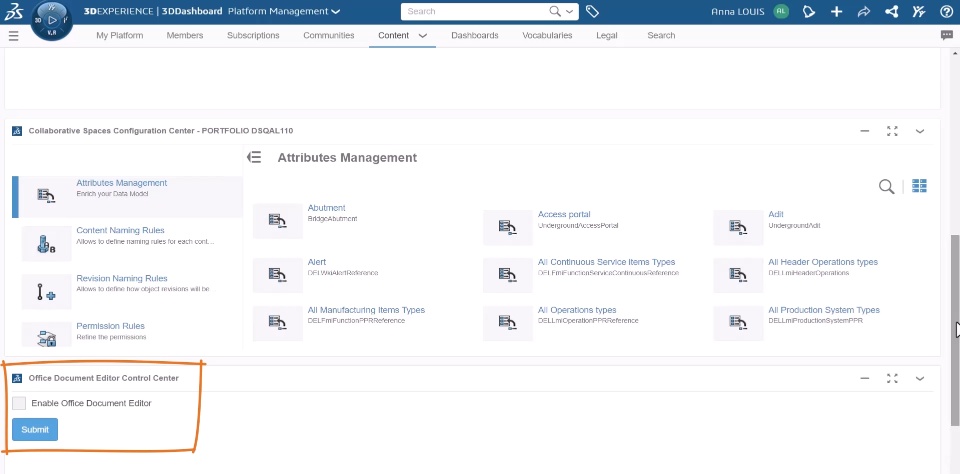Click the search magnifier in Attributes Management
The width and height of the screenshot is (960, 474).
tap(886, 187)
